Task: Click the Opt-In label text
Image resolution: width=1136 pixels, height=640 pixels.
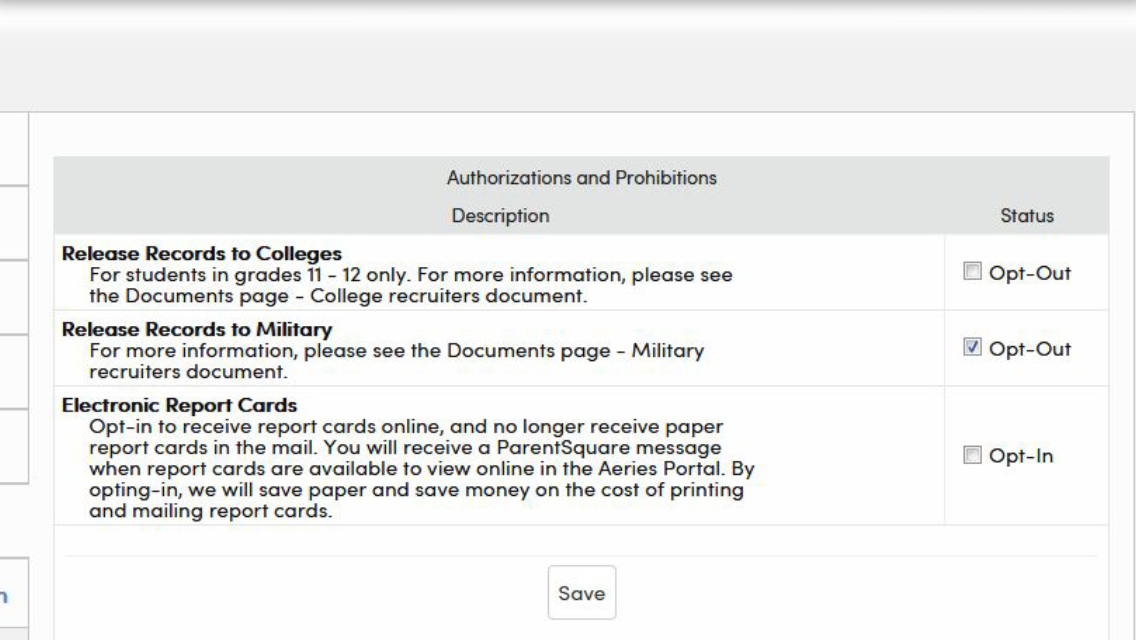Action: tap(1020, 456)
